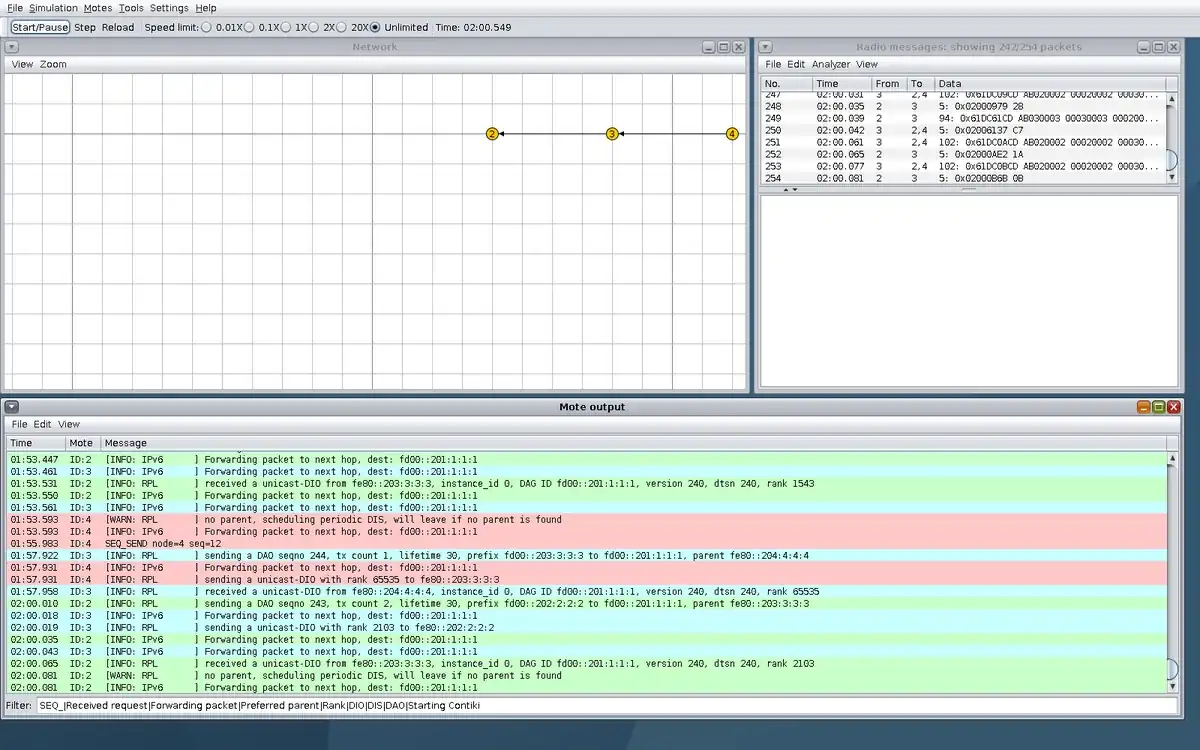Viewport: 1200px width, 750px height.
Task: Select the Unlimited speed option
Action: 375,27
